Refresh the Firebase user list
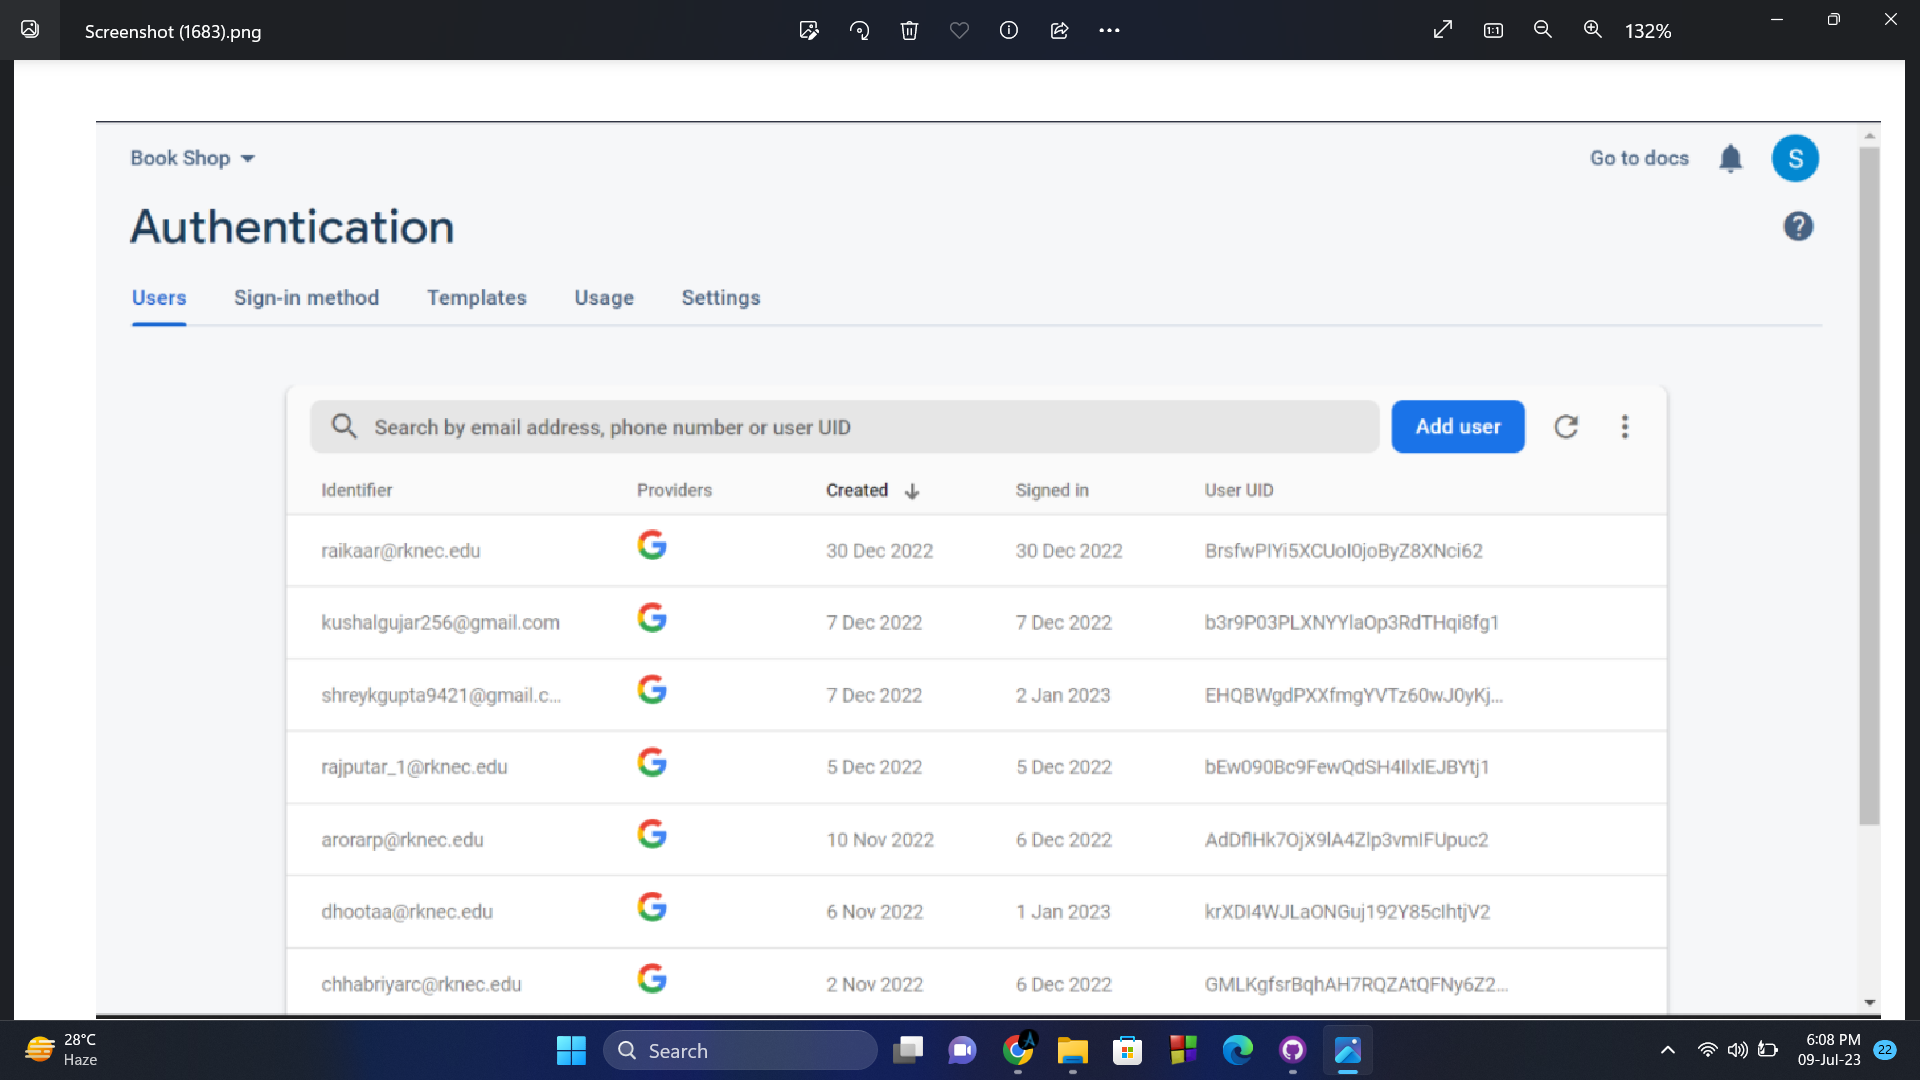 point(1566,426)
